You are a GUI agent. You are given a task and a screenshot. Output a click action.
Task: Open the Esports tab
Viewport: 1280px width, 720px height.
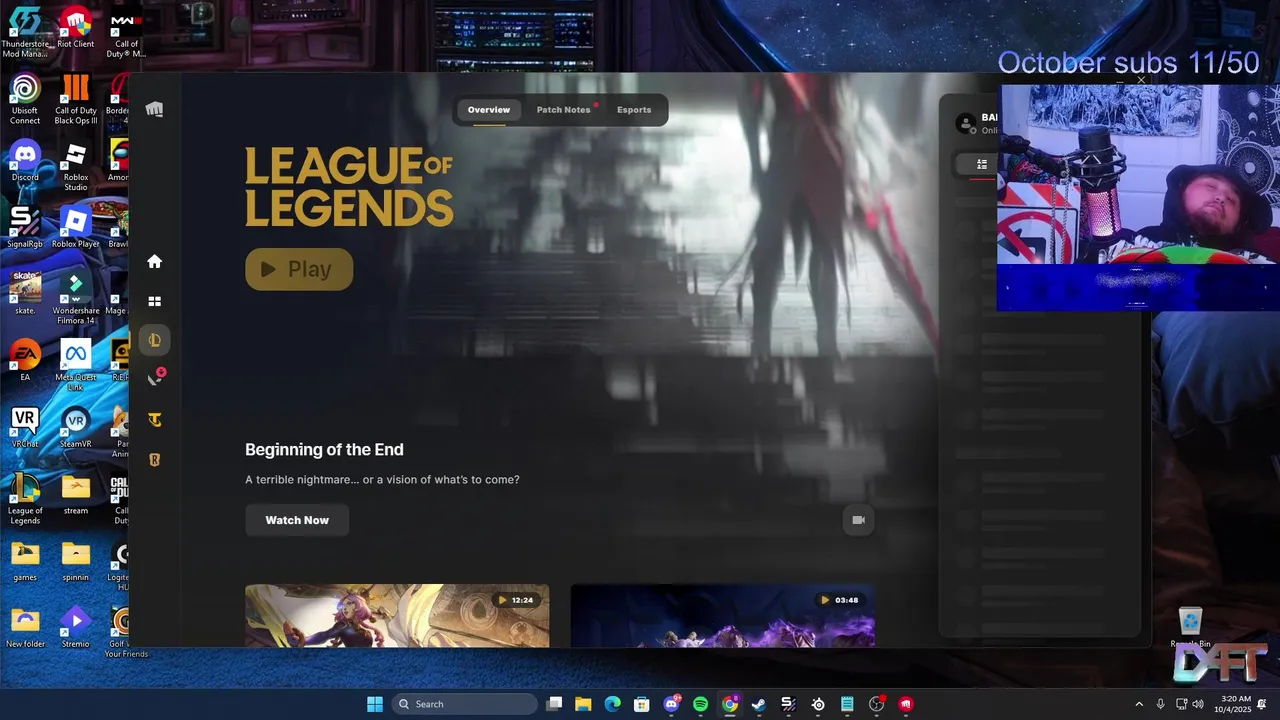coord(634,110)
